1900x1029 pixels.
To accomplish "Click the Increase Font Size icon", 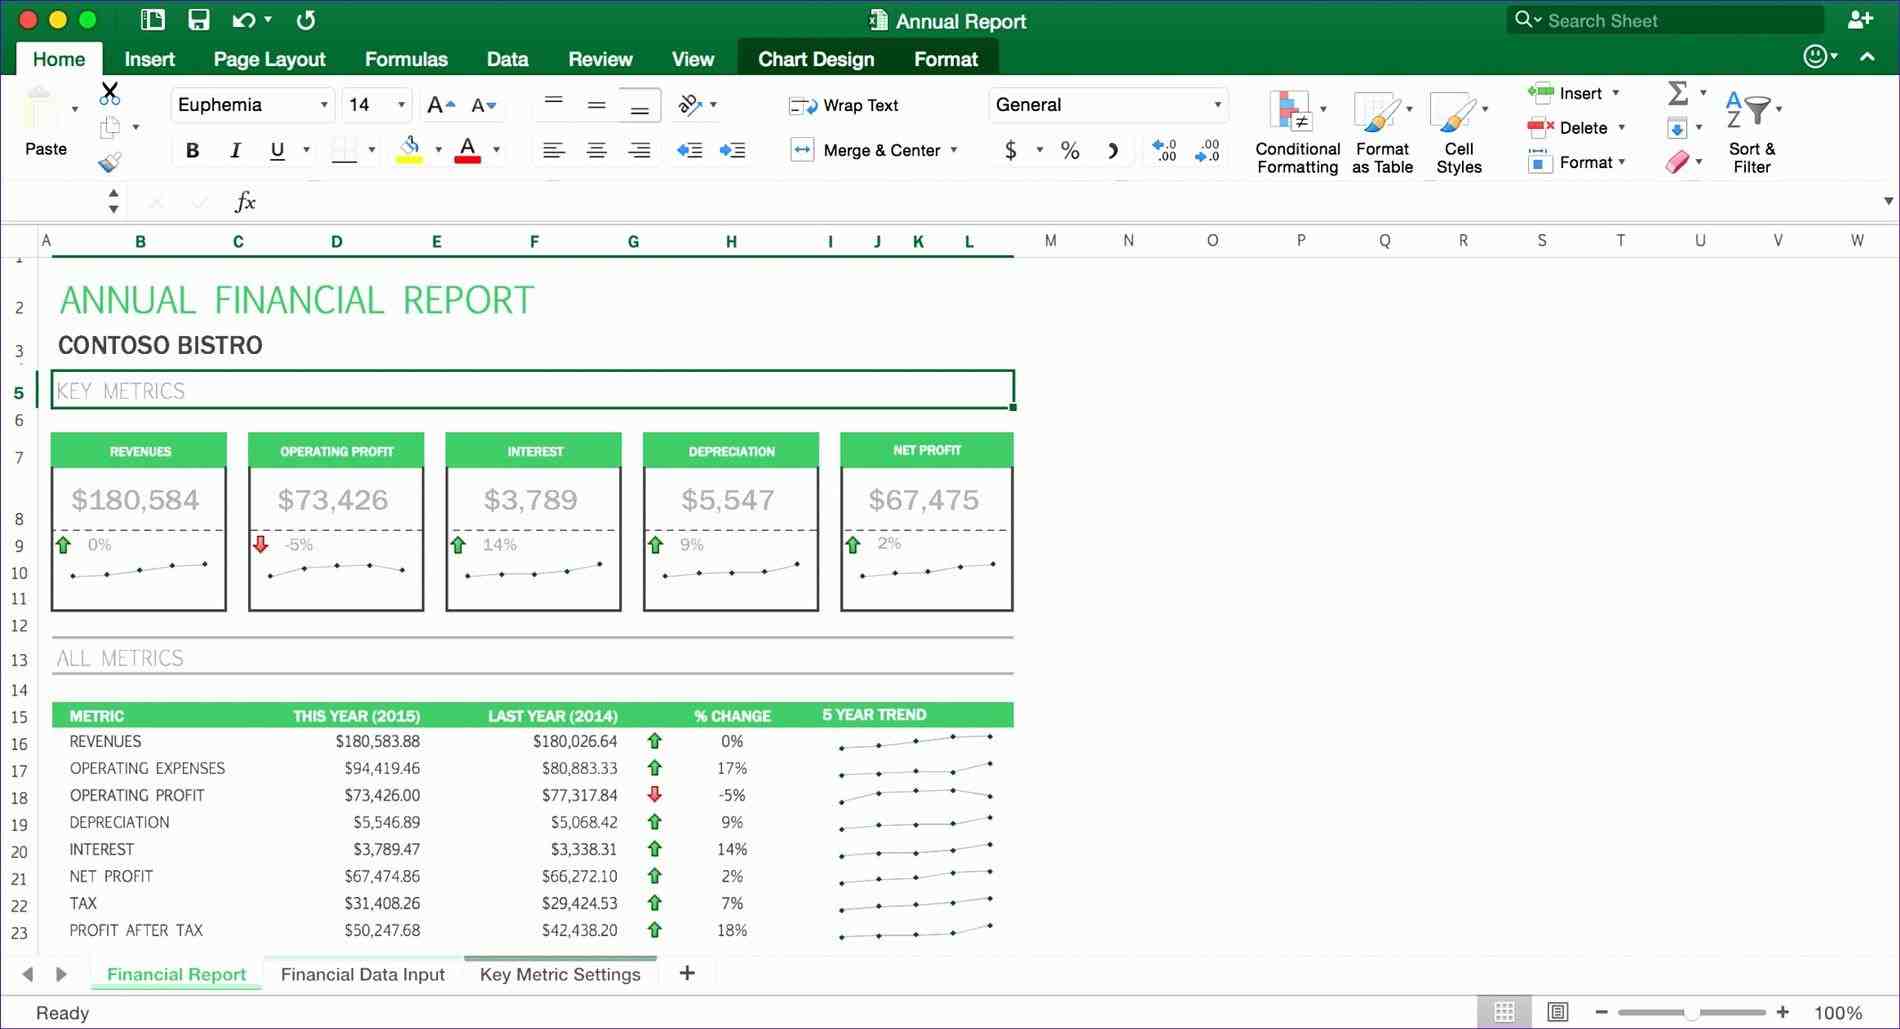I will 440,105.
